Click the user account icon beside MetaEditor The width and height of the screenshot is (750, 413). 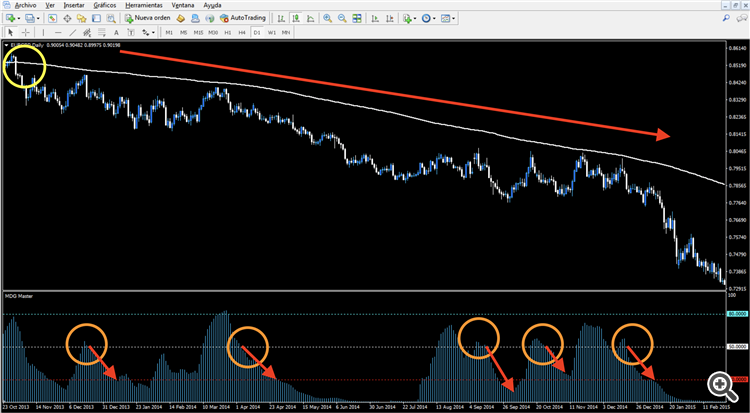tap(195, 18)
